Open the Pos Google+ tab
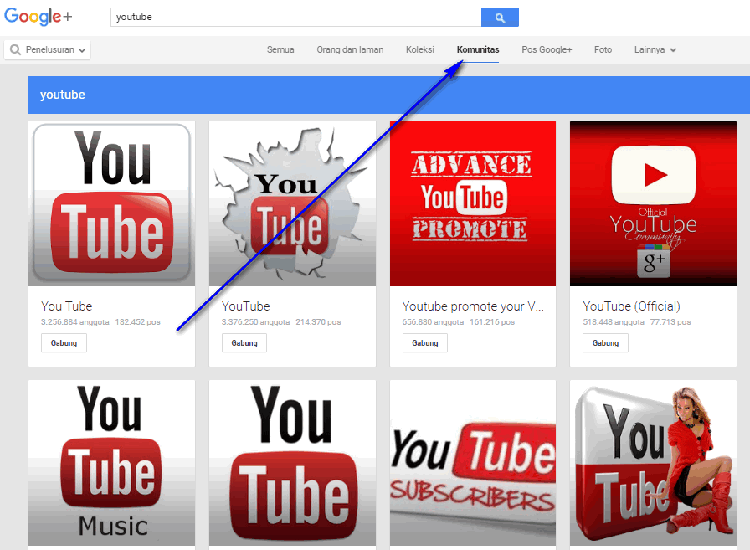This screenshot has height=550, width=750. click(x=547, y=50)
